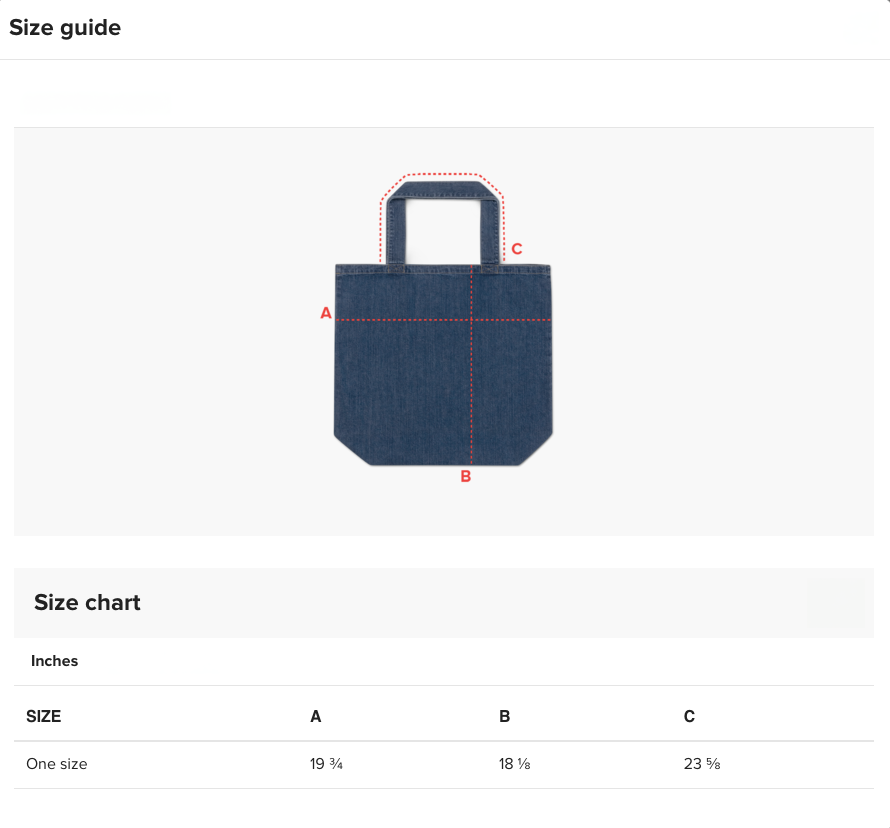Click the 19 ¾ width value
This screenshot has width=890, height=828.
tap(326, 764)
